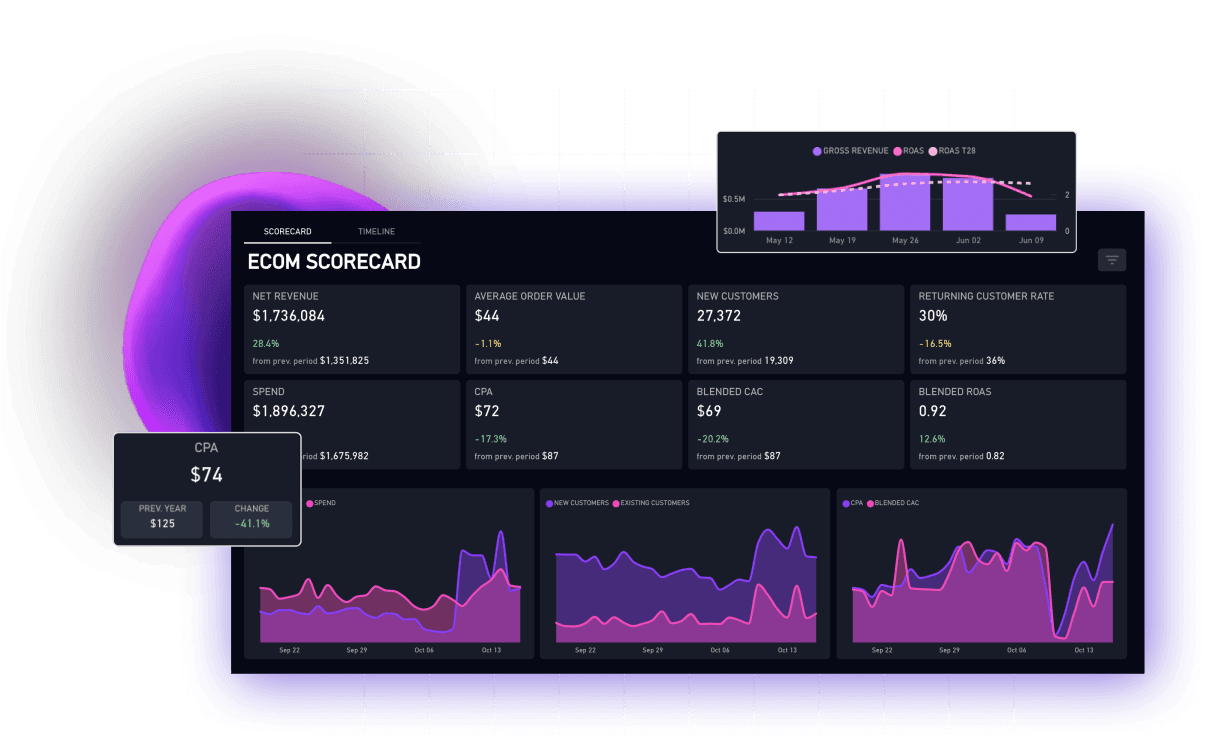Click the CHANGE -41.1% box in CPA tooltip
This screenshot has width=1211, height=743.
coord(251,519)
